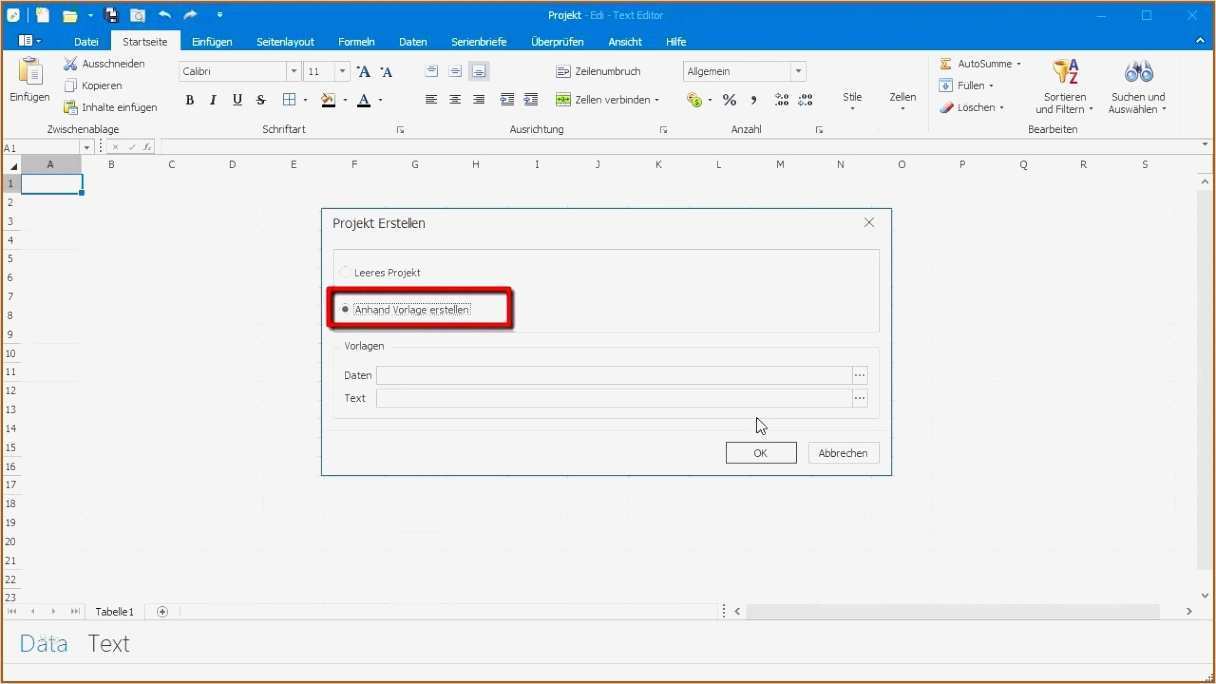
Task: Expand the Füllen dropdown
Action: tap(991, 86)
